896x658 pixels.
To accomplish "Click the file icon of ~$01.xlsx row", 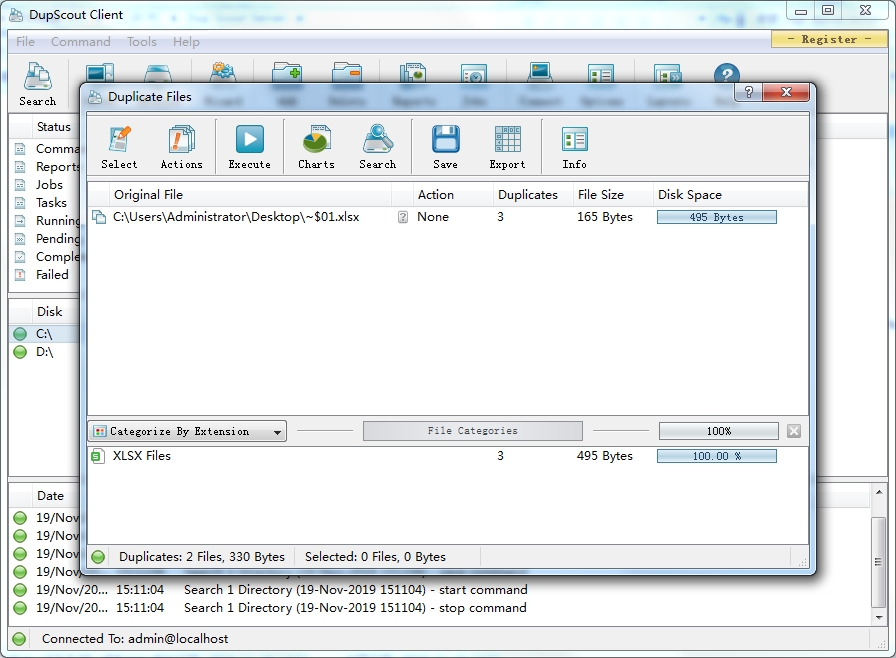I will point(99,217).
